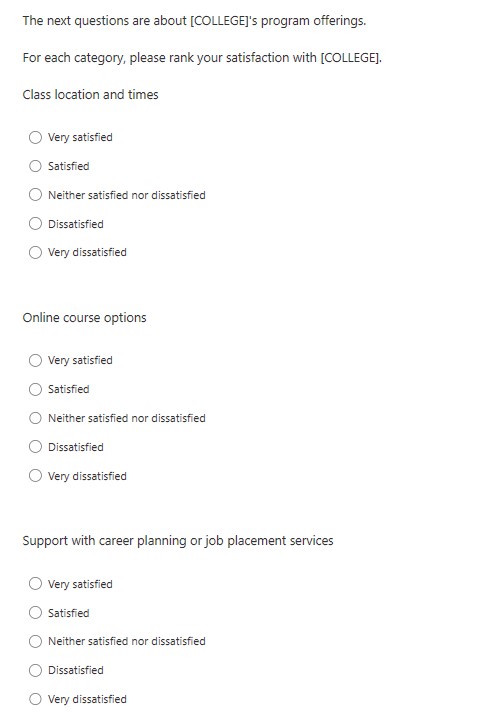The width and height of the screenshot is (502, 719).
Task: Select Very satisfied for career planning support
Action: (x=35, y=584)
